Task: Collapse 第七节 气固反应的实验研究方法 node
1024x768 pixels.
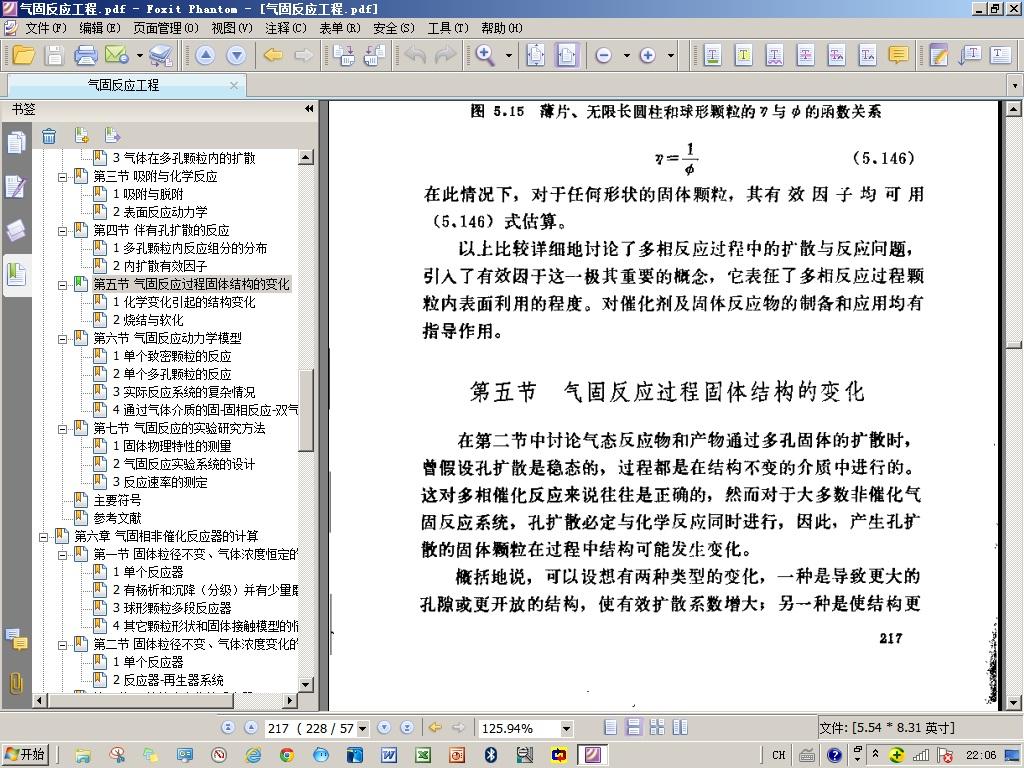Action: [x=62, y=428]
